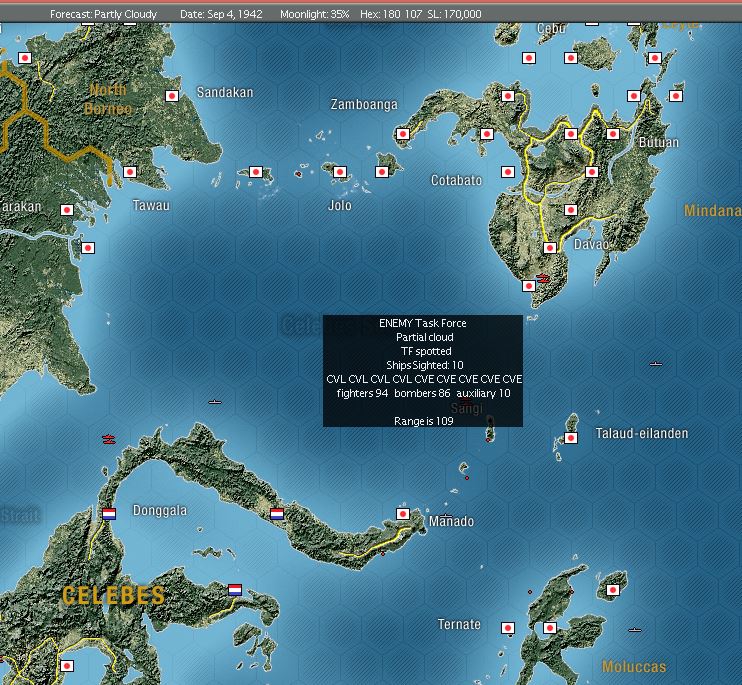Select Japanese flag west of North Borneo label
This screenshot has height=685, width=742.
[x=25, y=58]
